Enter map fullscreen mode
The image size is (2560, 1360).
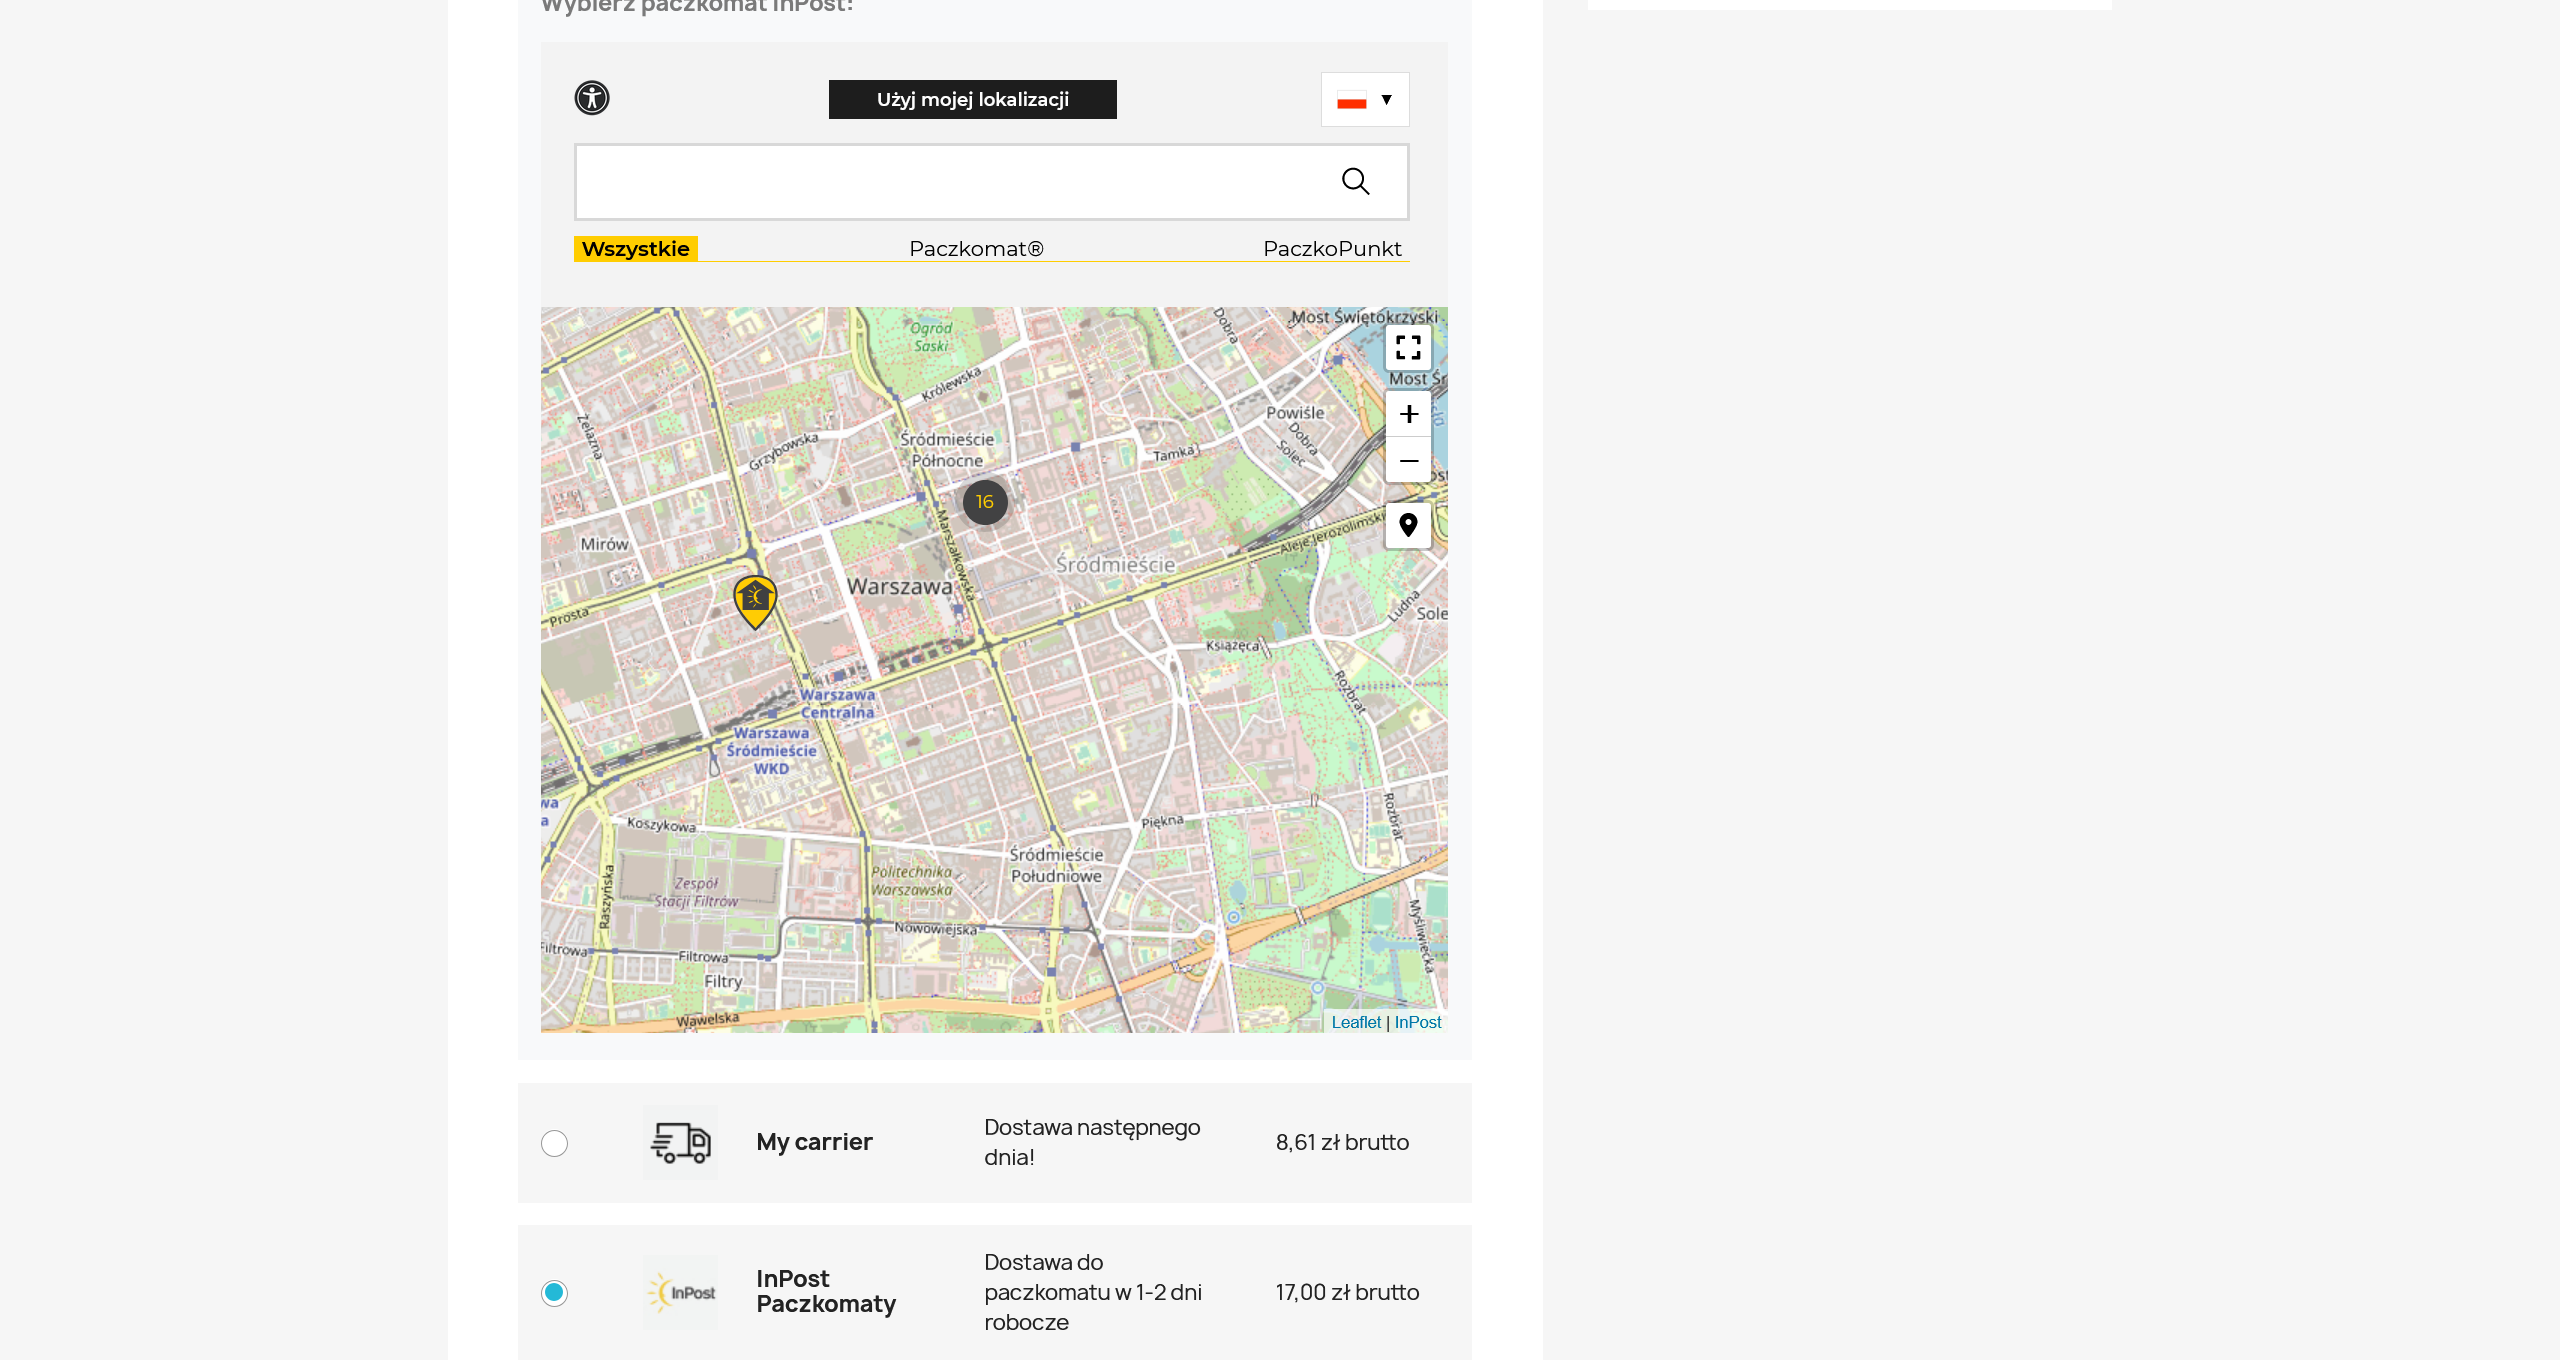pos(1408,347)
